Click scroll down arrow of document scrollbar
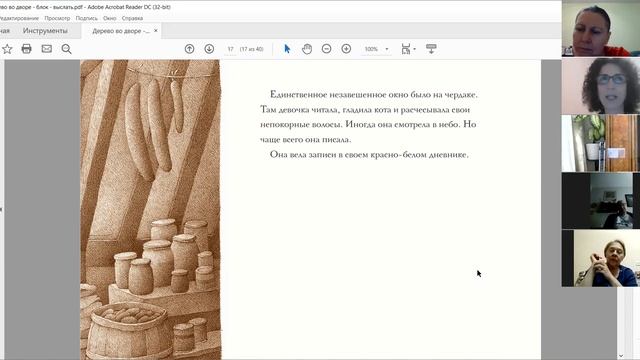 621,356
